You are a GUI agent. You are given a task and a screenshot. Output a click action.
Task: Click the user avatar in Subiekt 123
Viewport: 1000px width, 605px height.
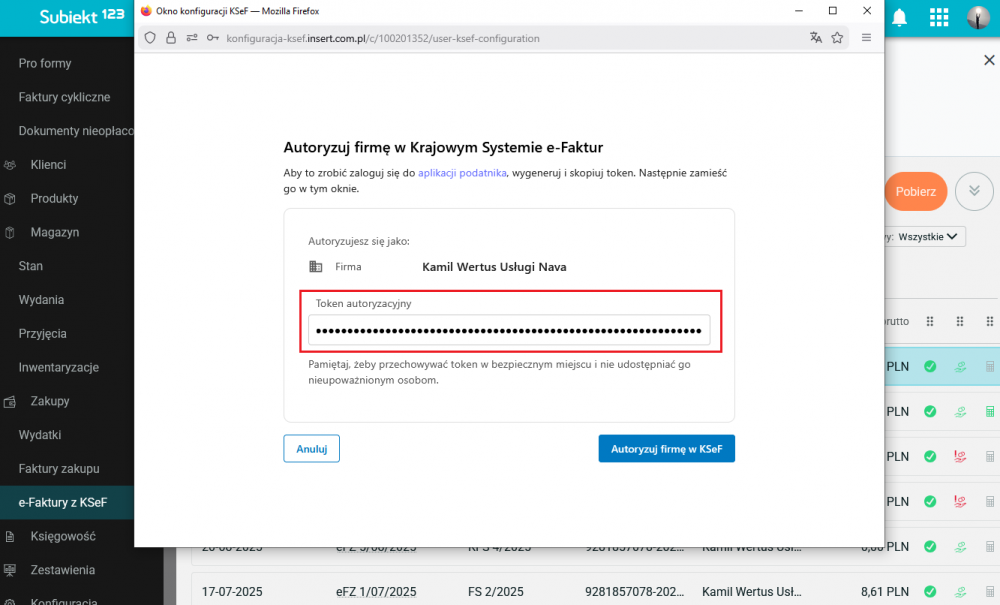978,17
